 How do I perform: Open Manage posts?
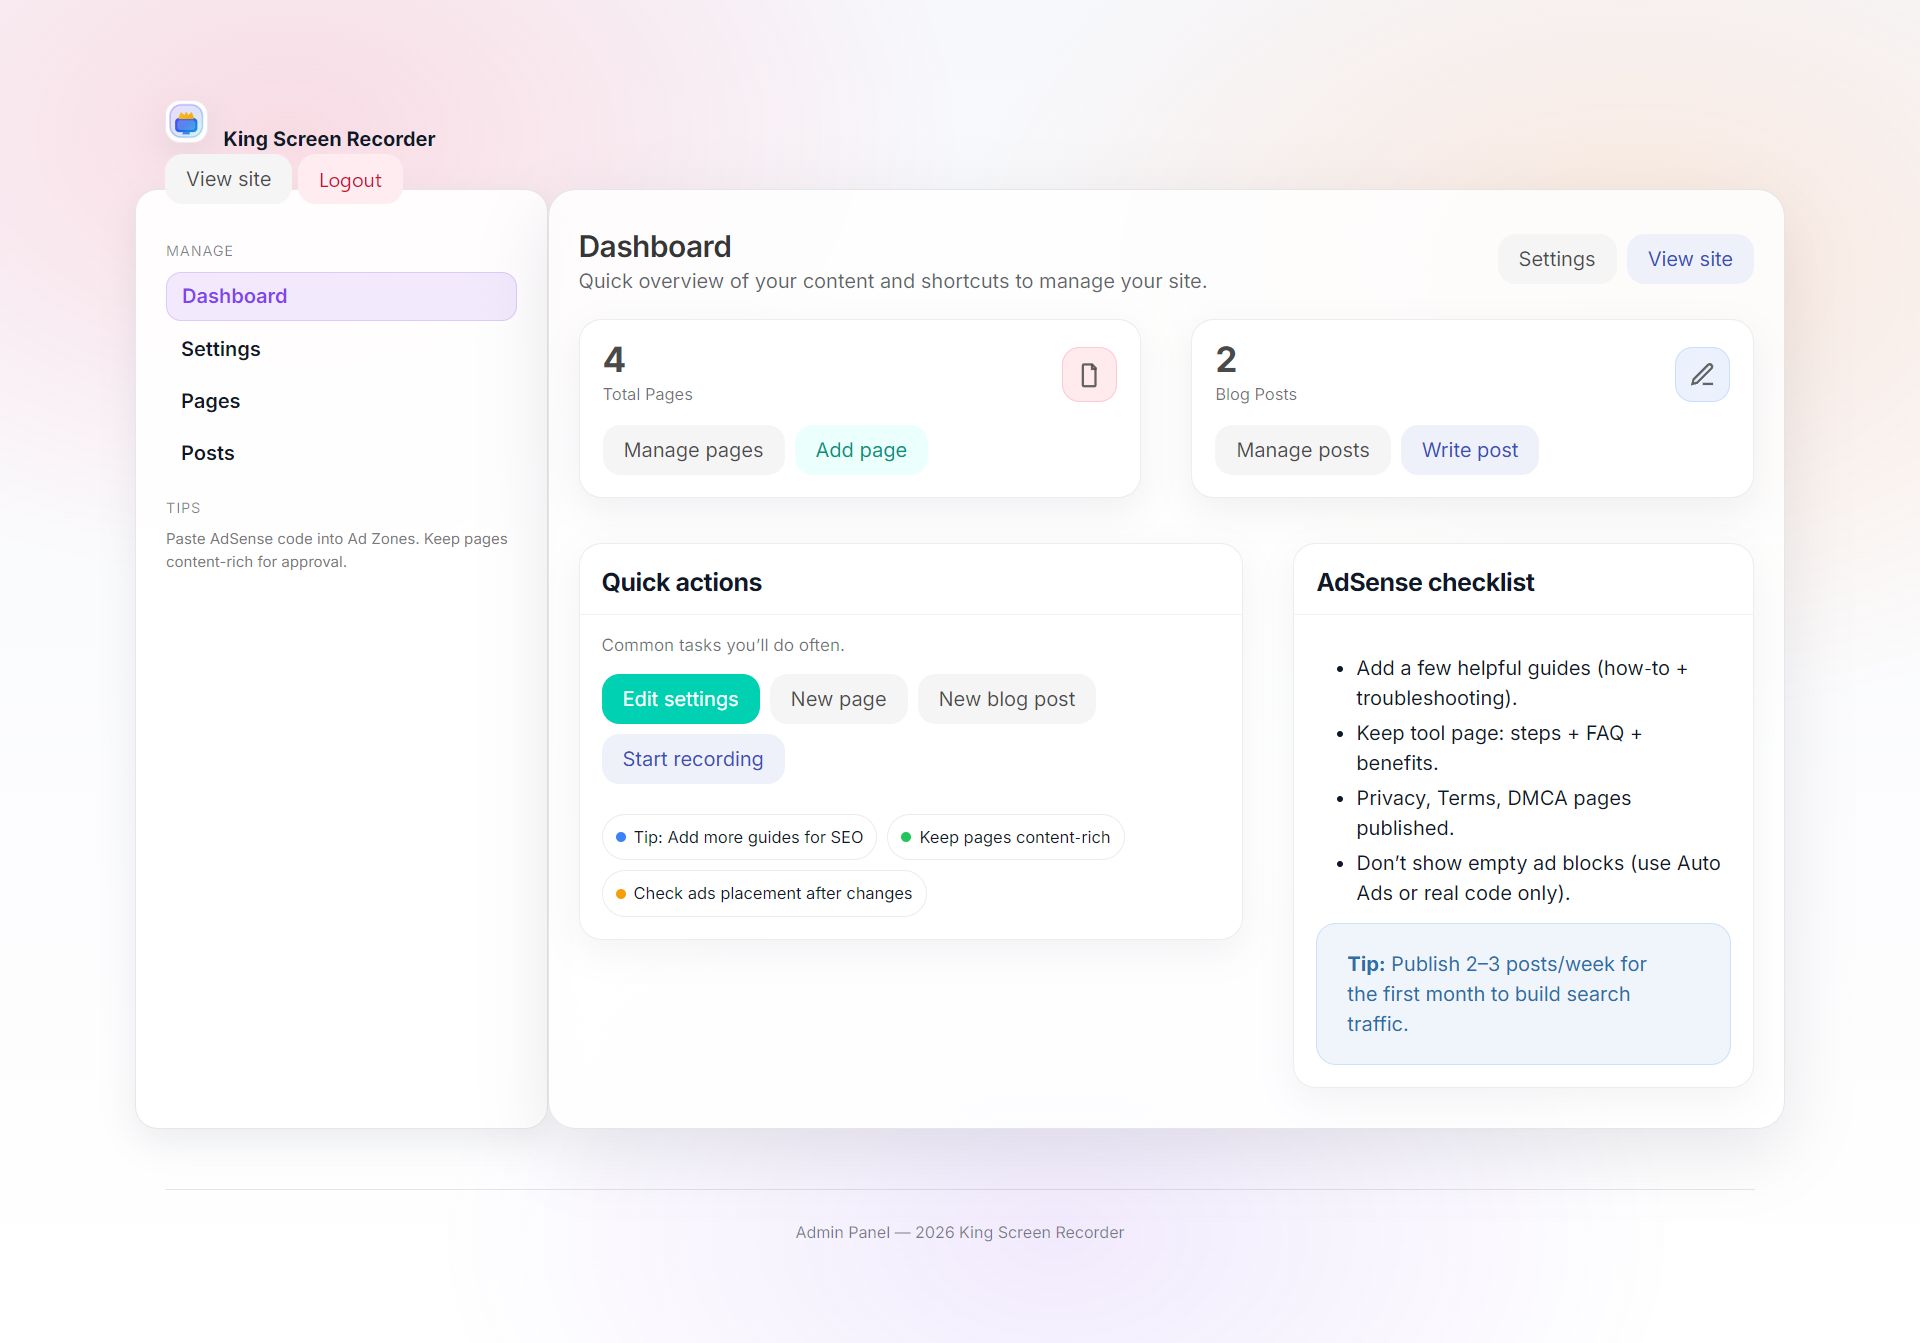1302,450
